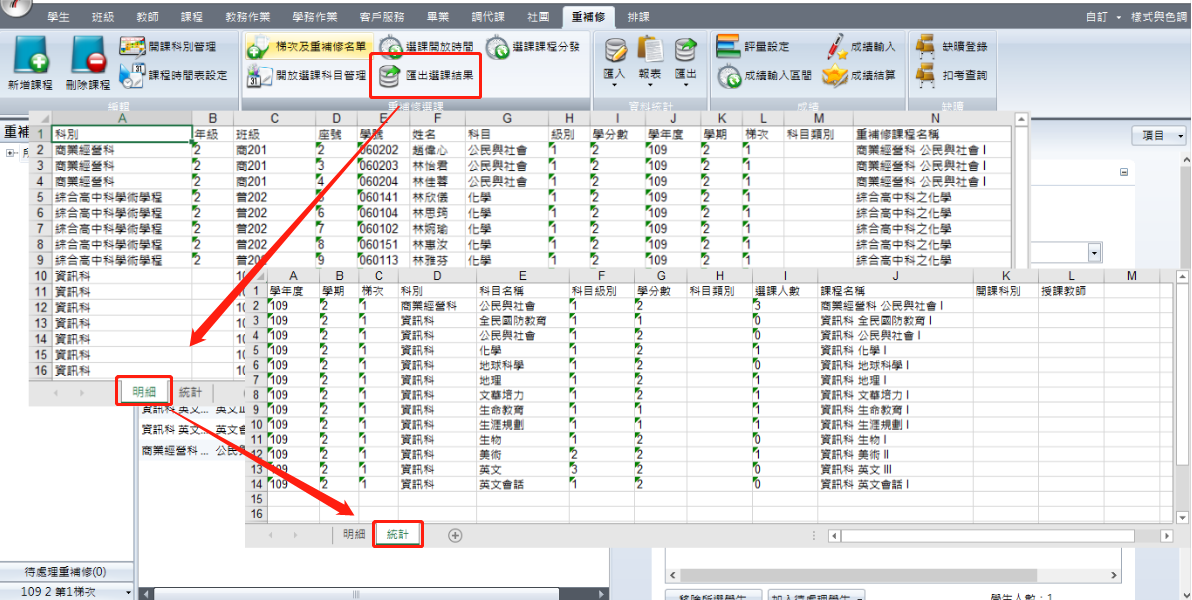Click 選課課程分發 in the ribbon
This screenshot has width=1192, height=600.
[x=533, y=47]
